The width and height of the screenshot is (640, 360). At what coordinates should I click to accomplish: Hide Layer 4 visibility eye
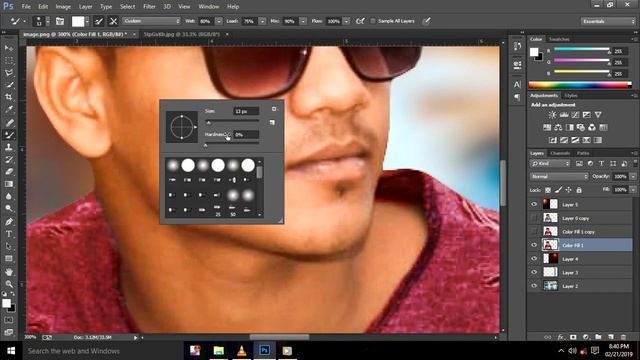(534, 259)
